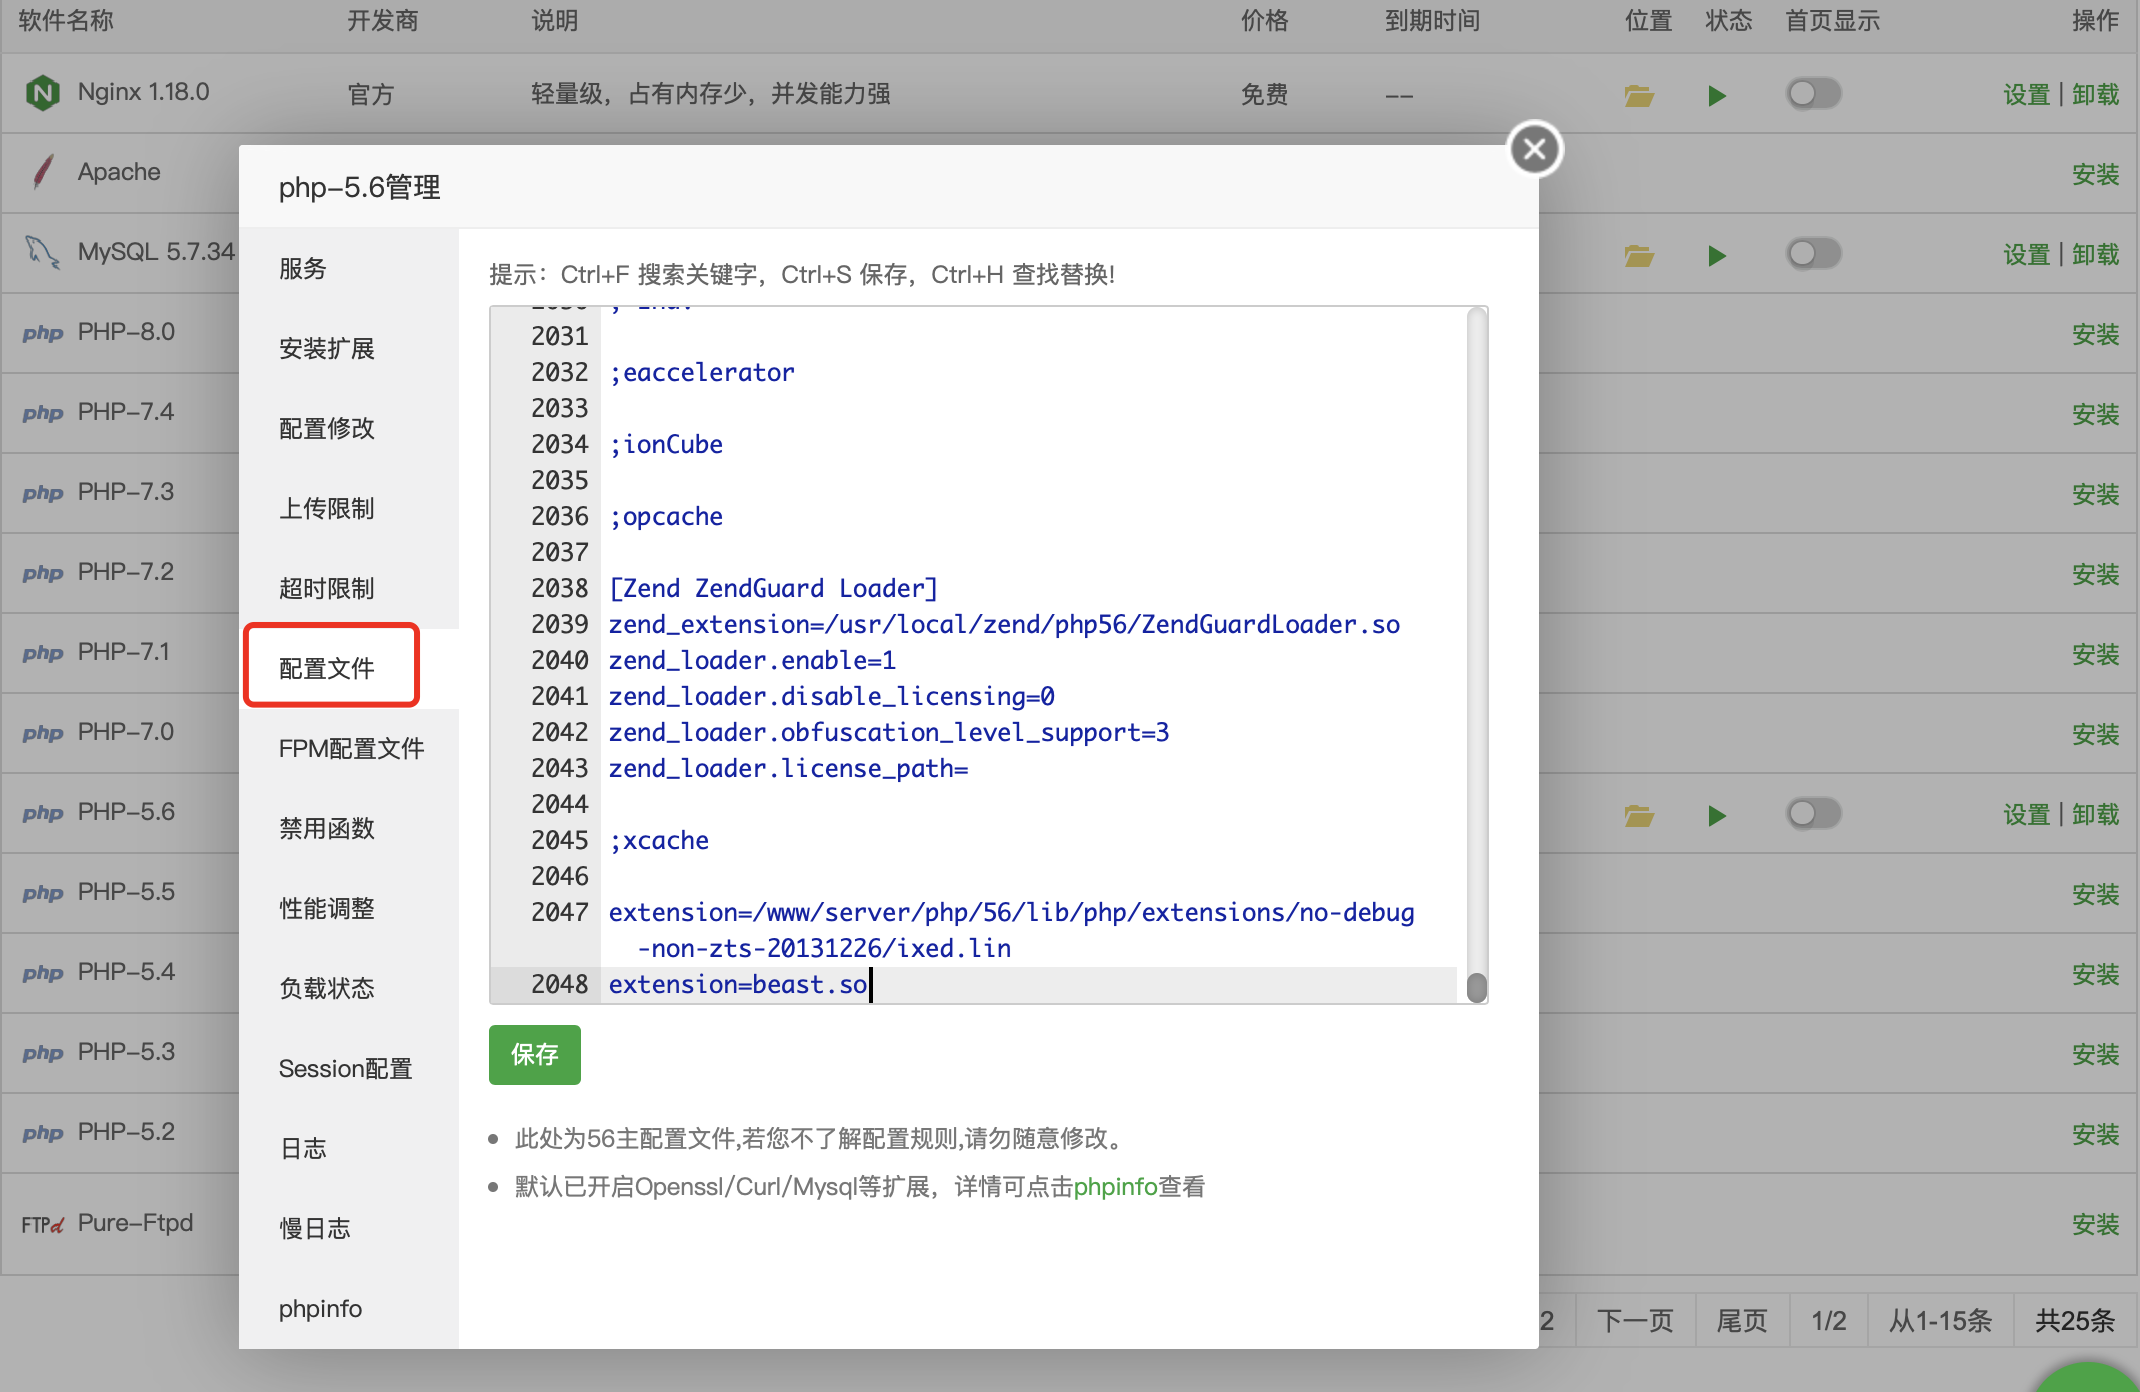Click the php icon beside PHP-8.0

pos(43,333)
